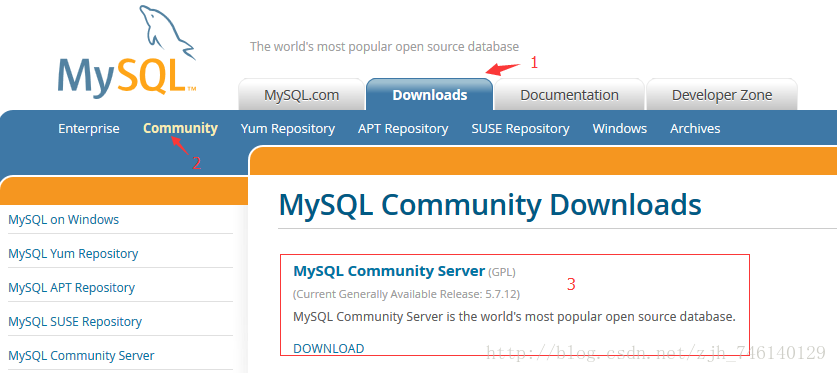This screenshot has width=837, height=373.
Task: Open the MySQL.com tab
Action: pos(302,95)
